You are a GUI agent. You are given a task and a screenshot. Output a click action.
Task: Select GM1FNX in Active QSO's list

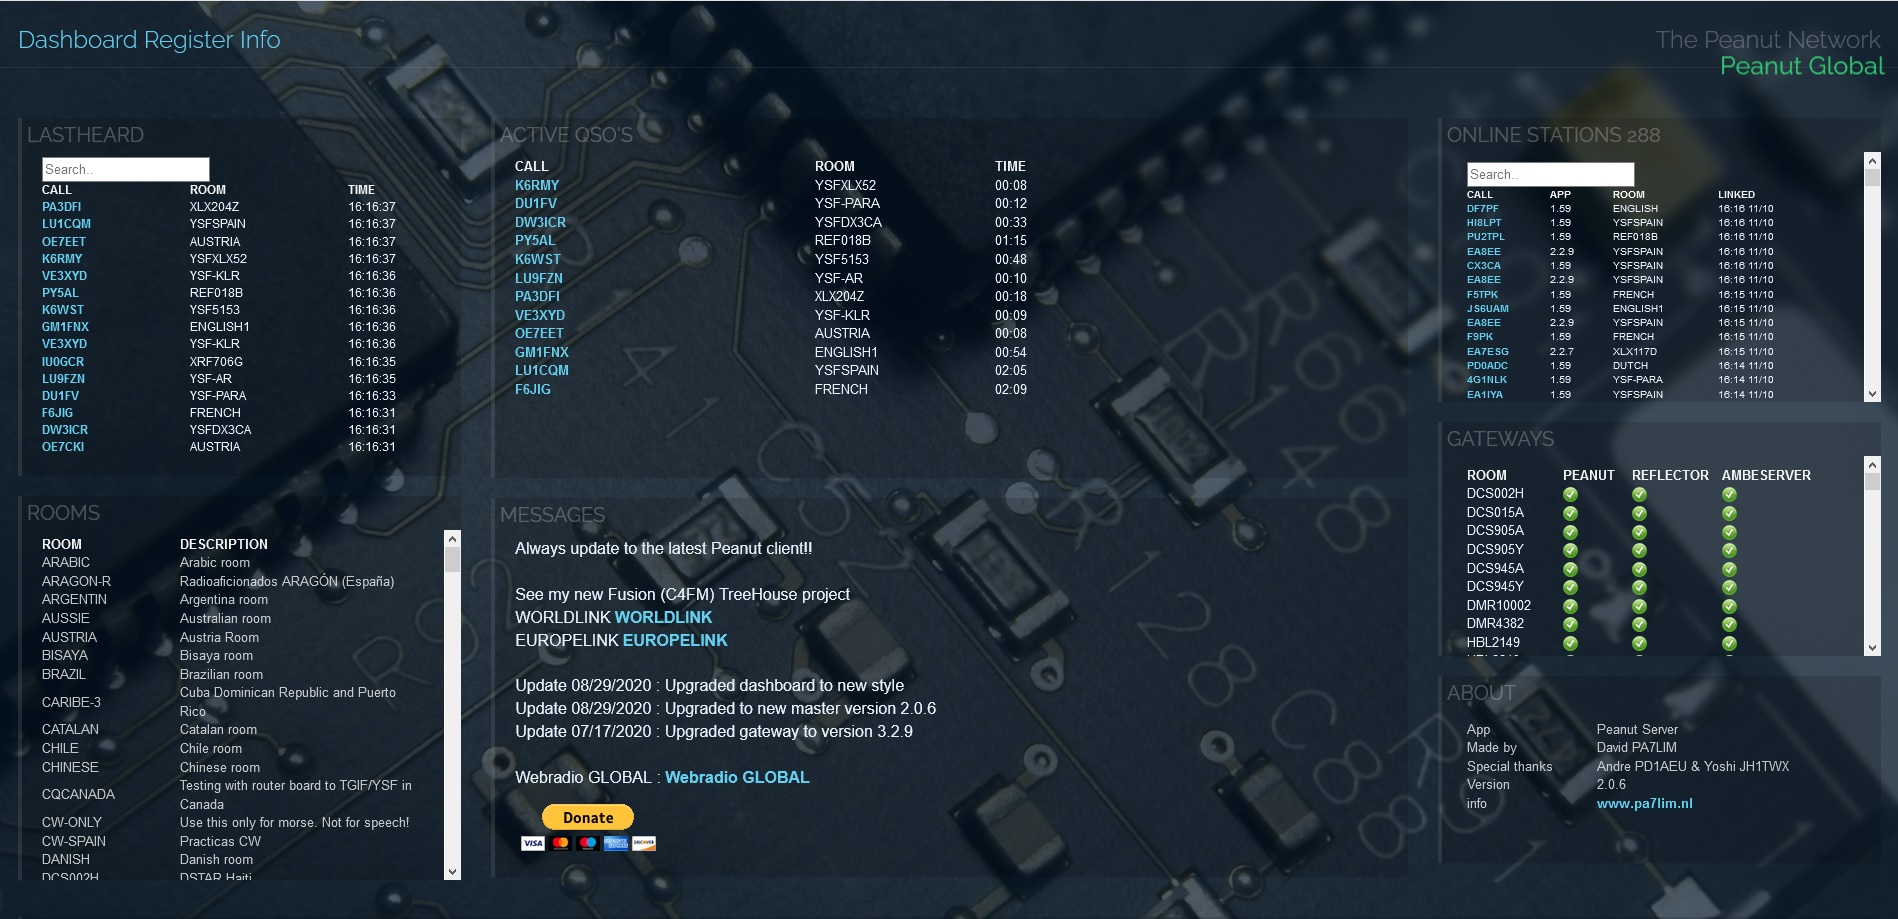[x=542, y=353]
